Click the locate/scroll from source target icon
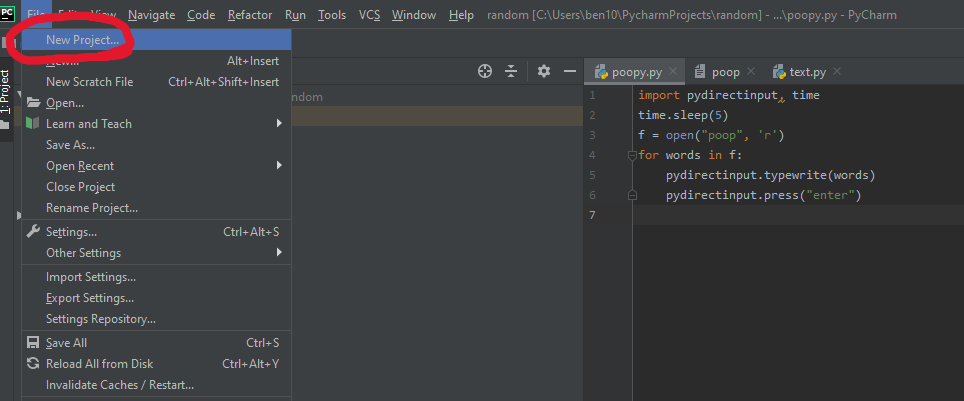This screenshot has width=964, height=401. tap(485, 71)
